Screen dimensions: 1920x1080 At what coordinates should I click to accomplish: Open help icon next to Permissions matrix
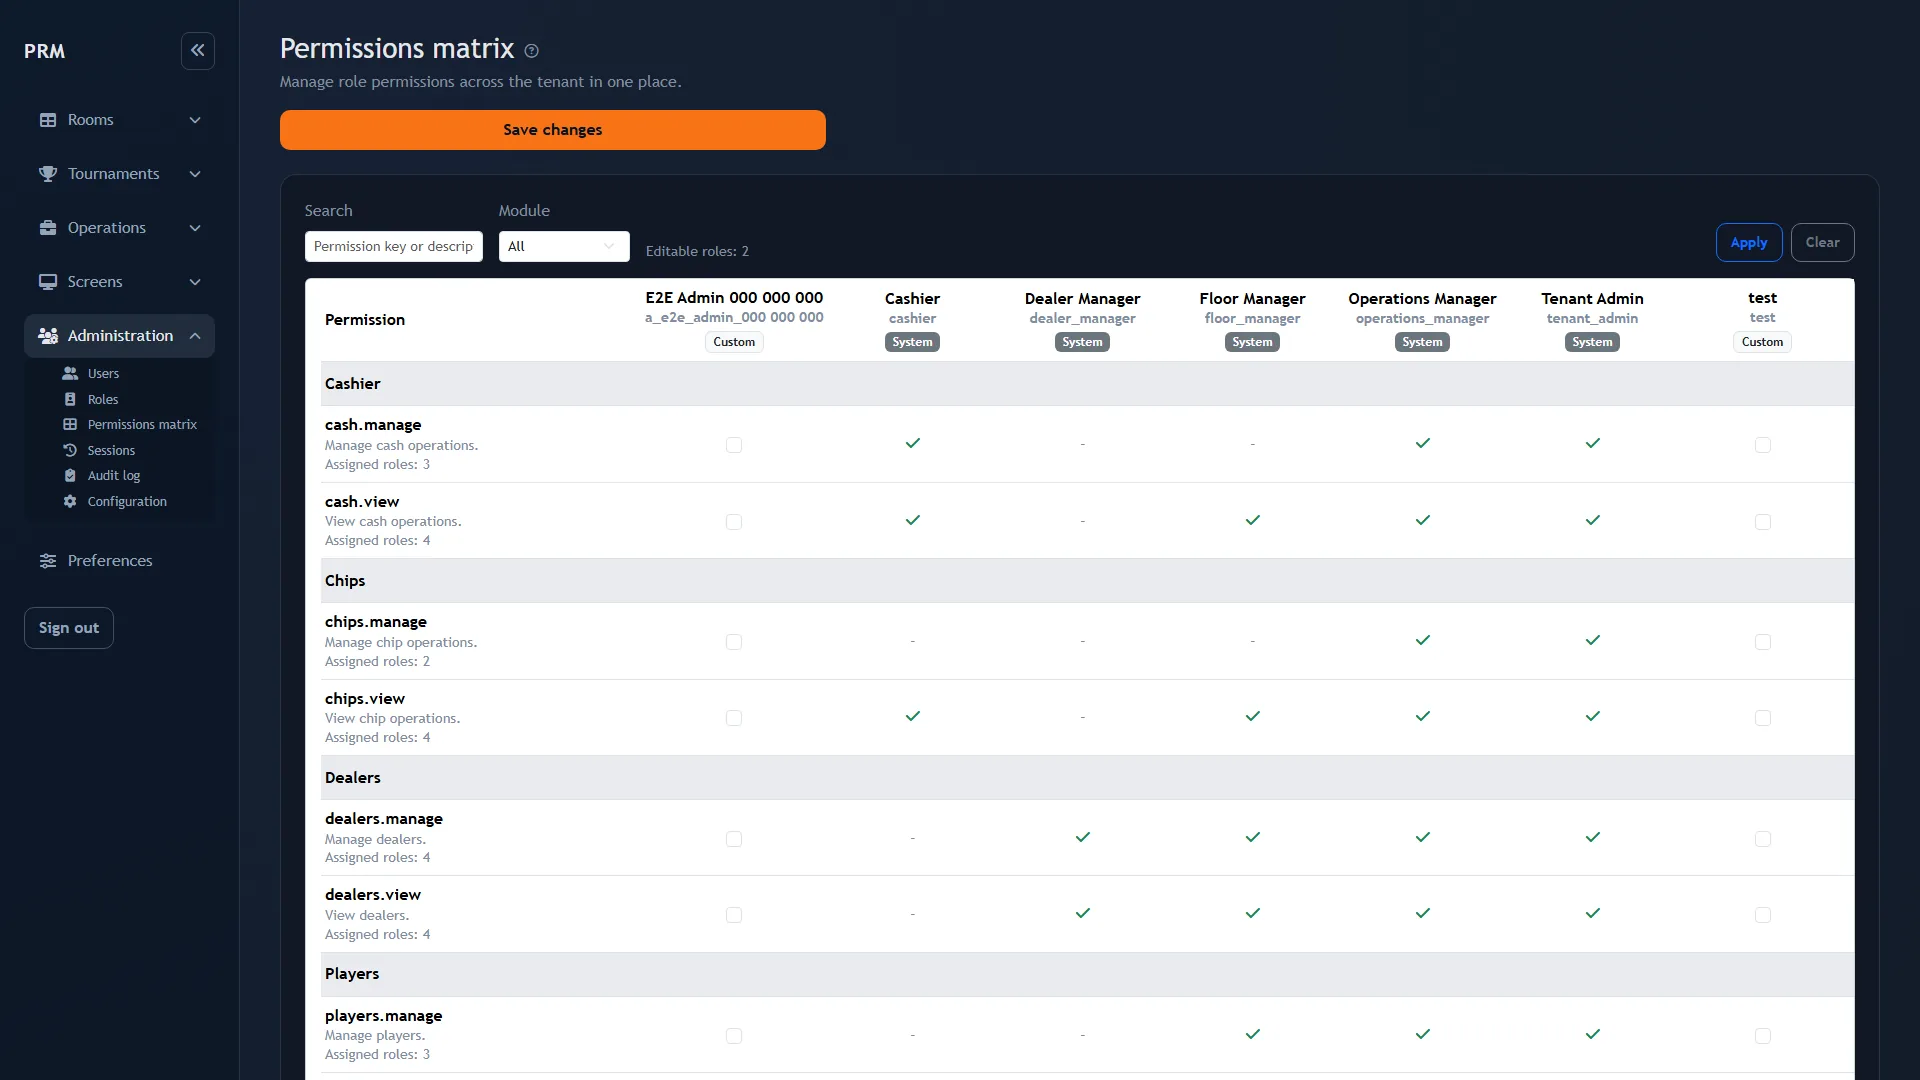pyautogui.click(x=532, y=51)
